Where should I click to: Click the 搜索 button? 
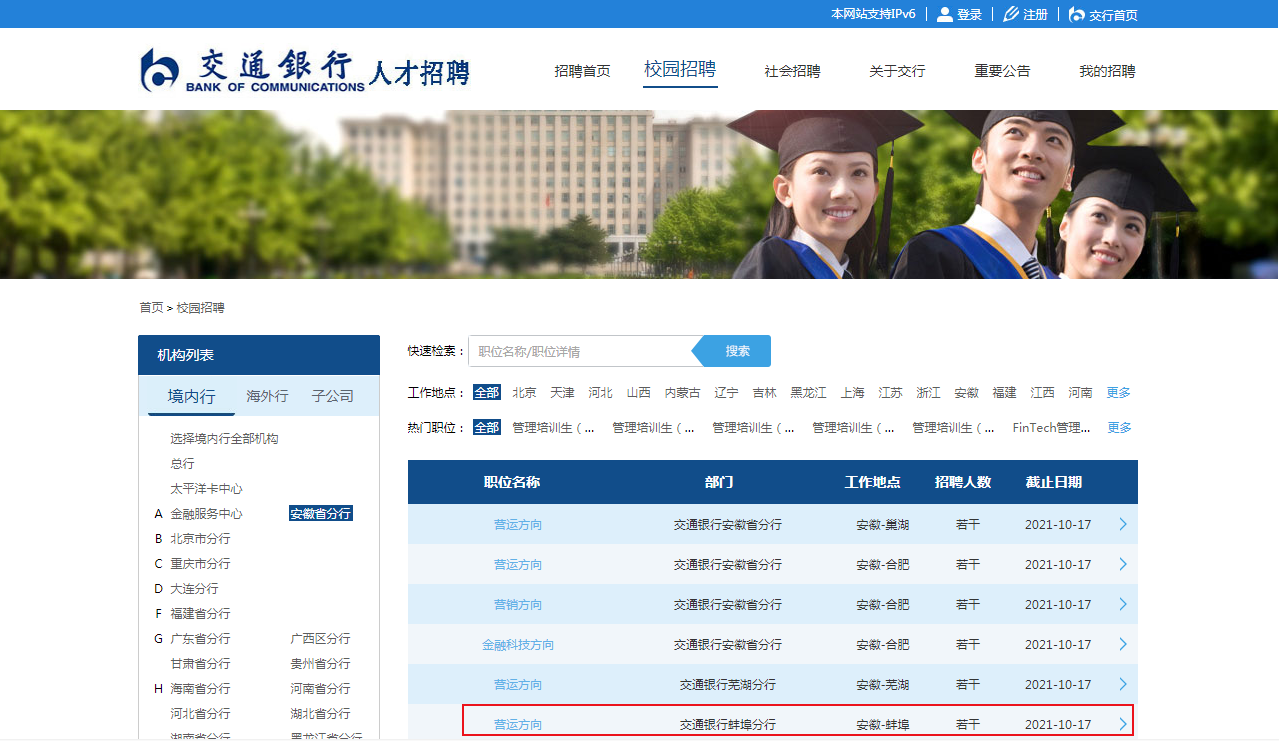click(737, 351)
